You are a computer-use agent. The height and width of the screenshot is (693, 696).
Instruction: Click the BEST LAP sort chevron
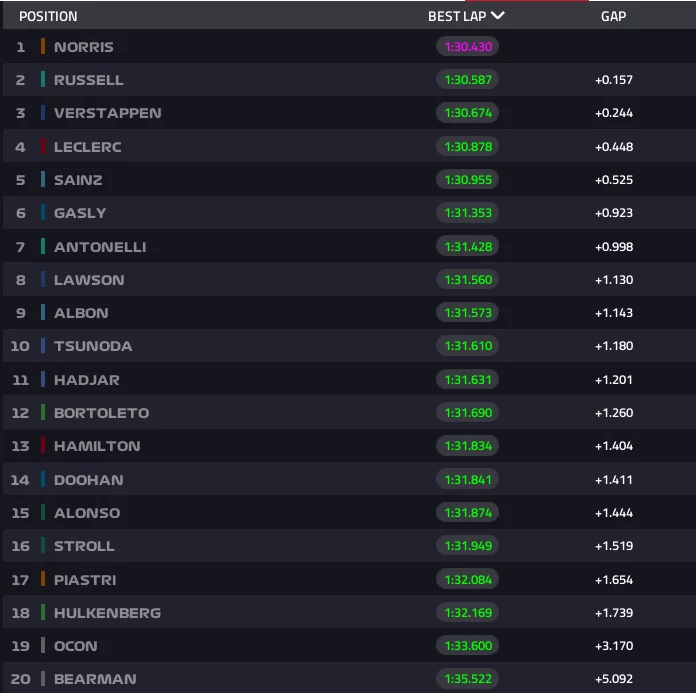pos(498,16)
